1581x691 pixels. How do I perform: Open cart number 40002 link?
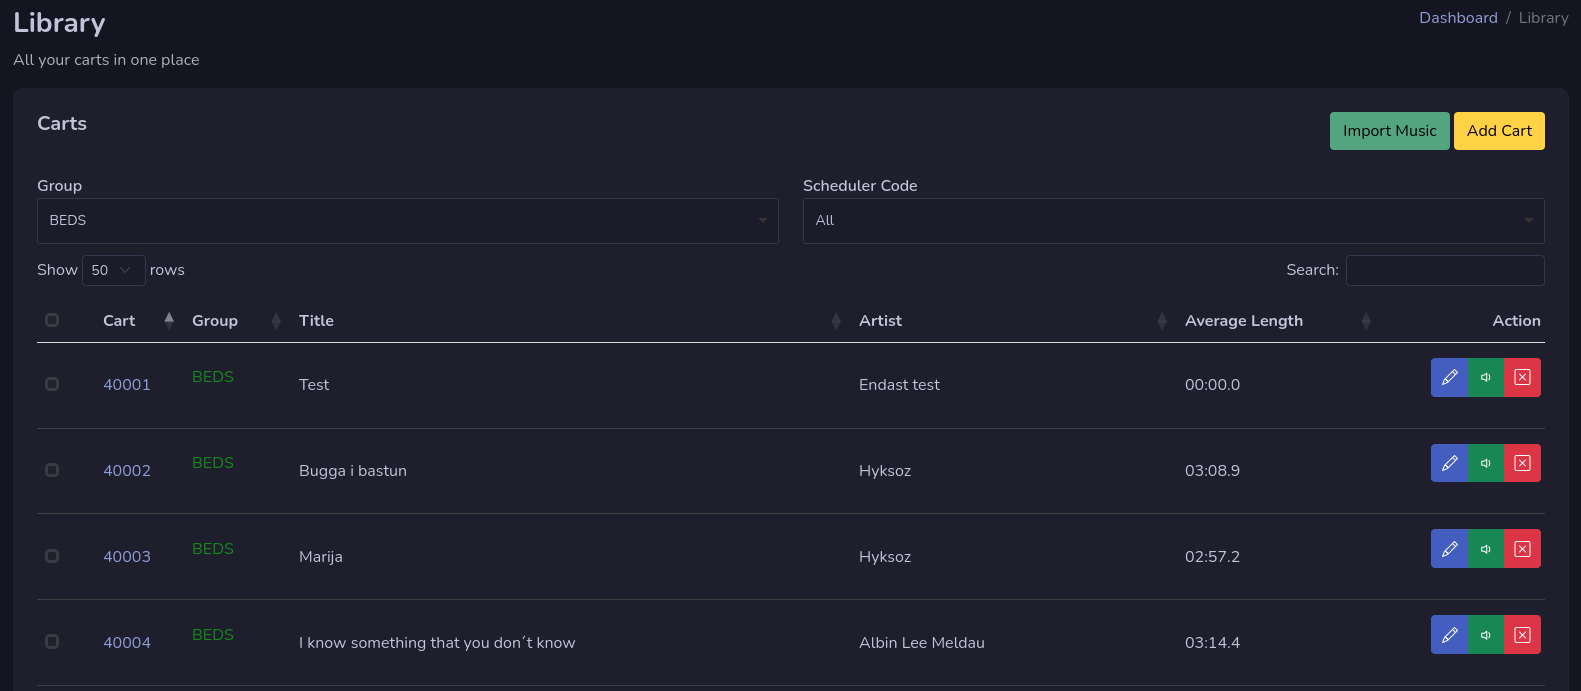click(x=127, y=471)
